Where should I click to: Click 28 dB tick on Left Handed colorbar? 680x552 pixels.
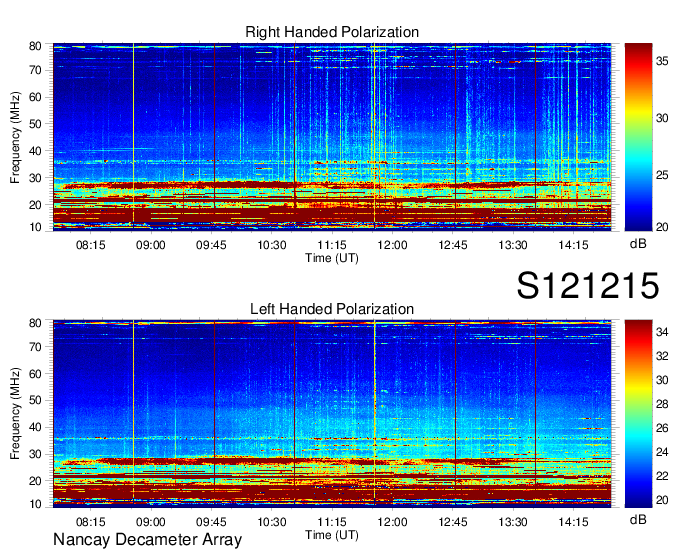tap(662, 405)
